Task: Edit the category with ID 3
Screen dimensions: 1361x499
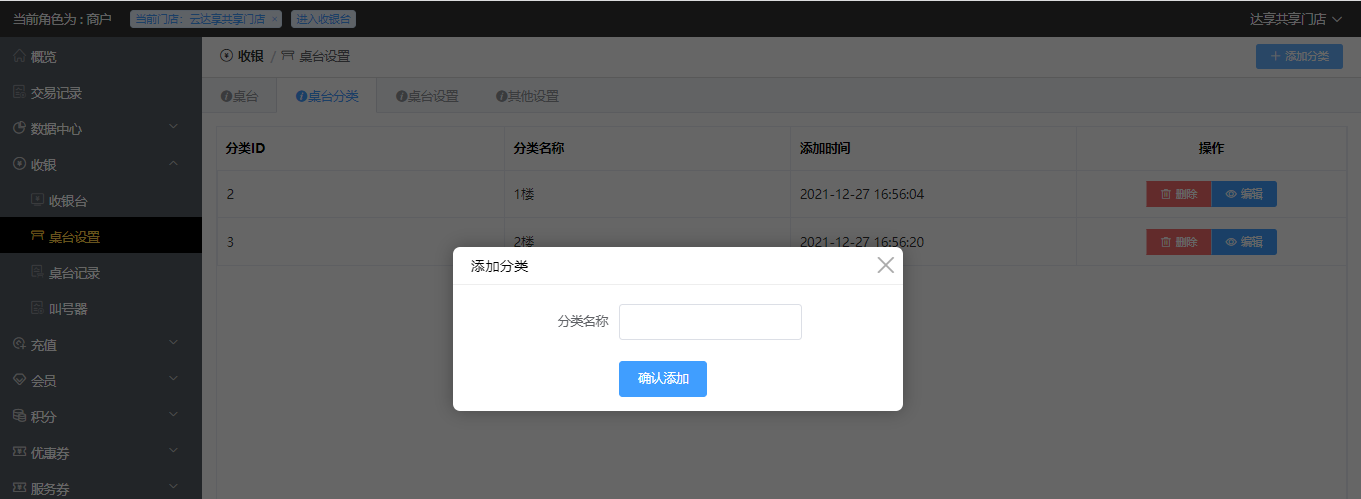Action: pyautogui.click(x=1244, y=242)
